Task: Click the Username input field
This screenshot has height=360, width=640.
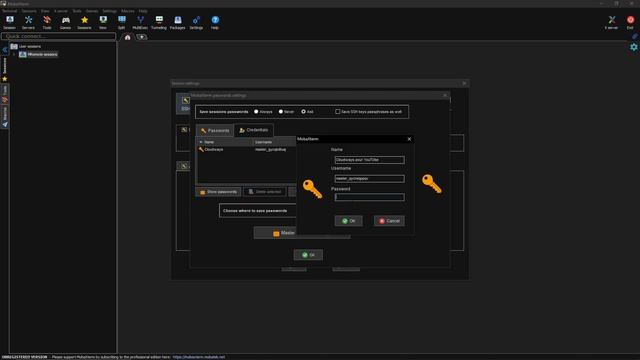Action: [x=369, y=179]
